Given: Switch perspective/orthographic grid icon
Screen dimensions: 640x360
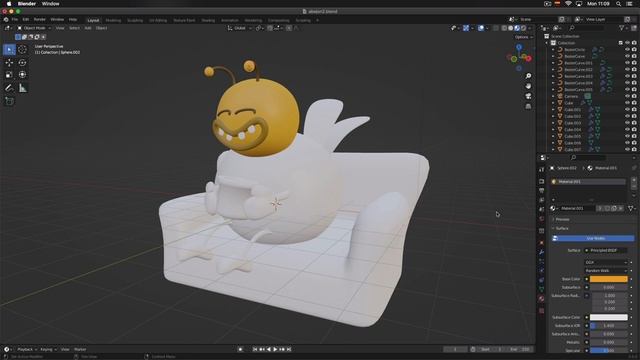Looking at the screenshot, I should [528, 107].
